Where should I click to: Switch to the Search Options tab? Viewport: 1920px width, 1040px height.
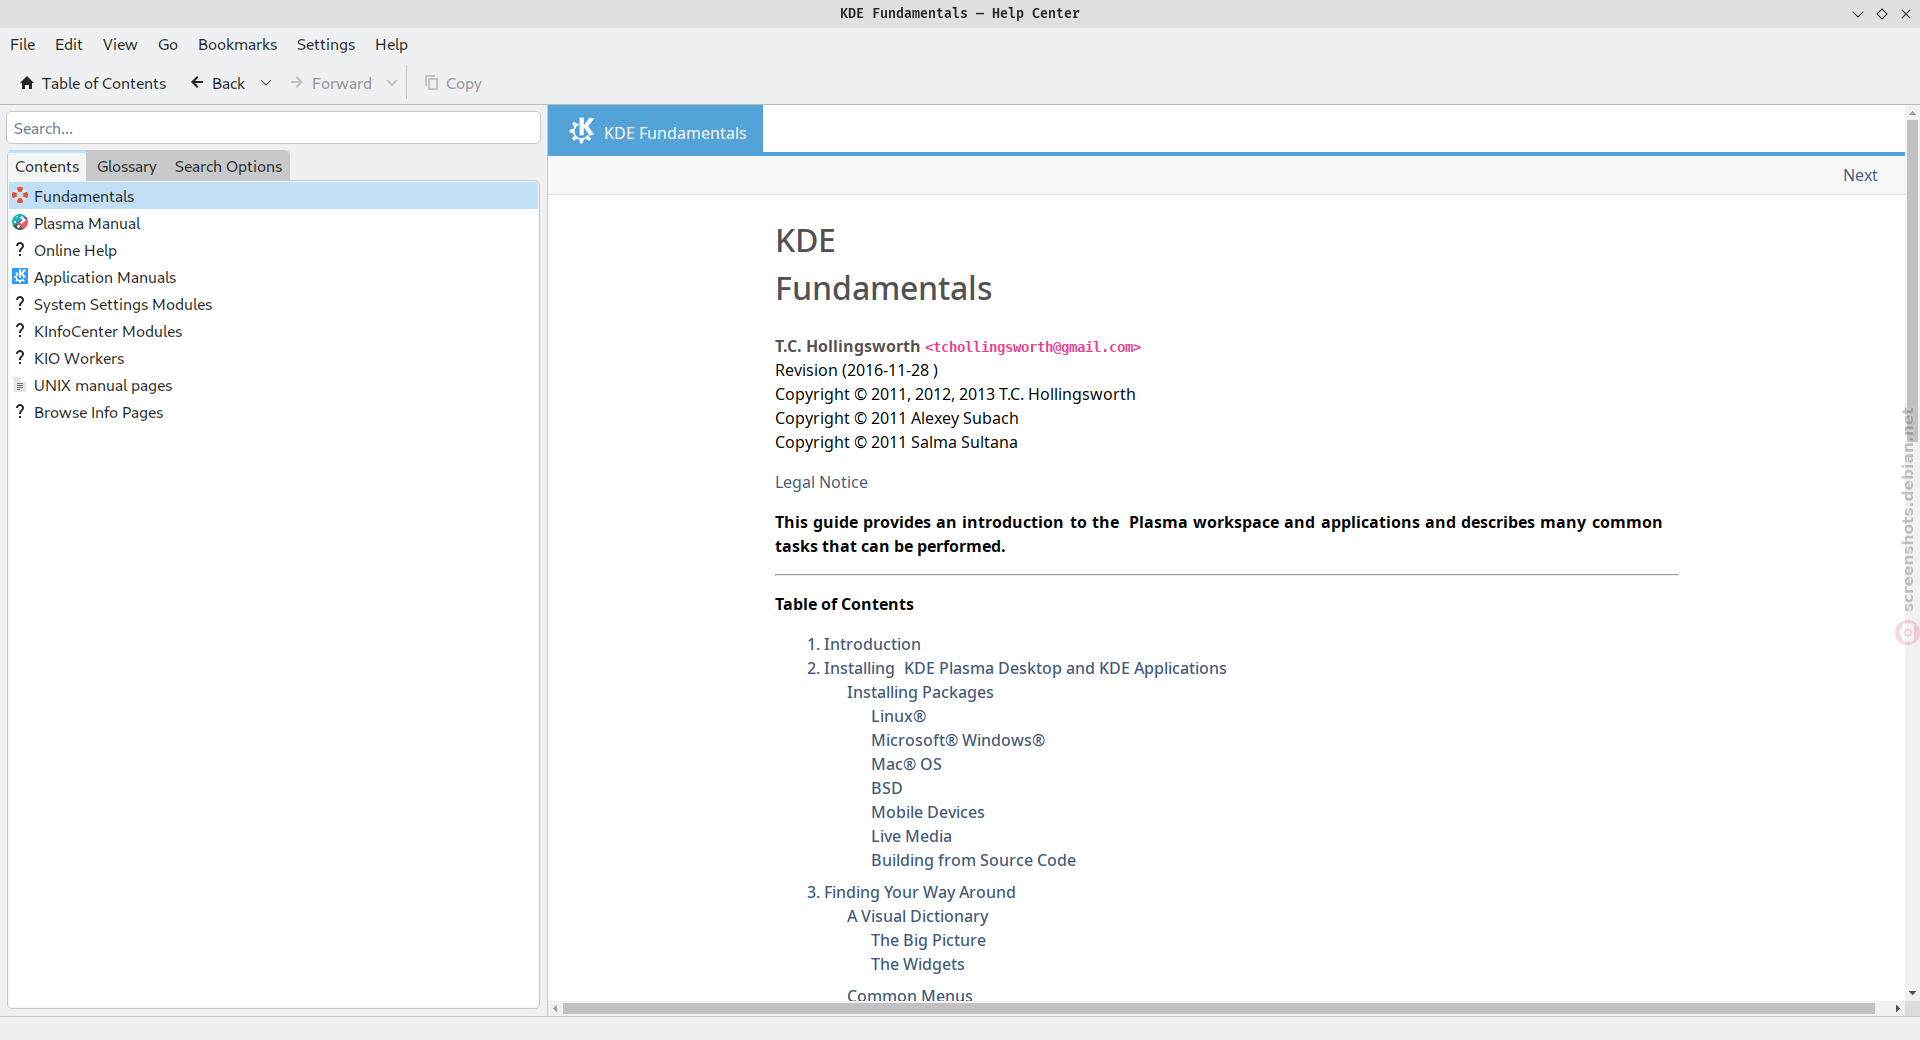pos(228,166)
